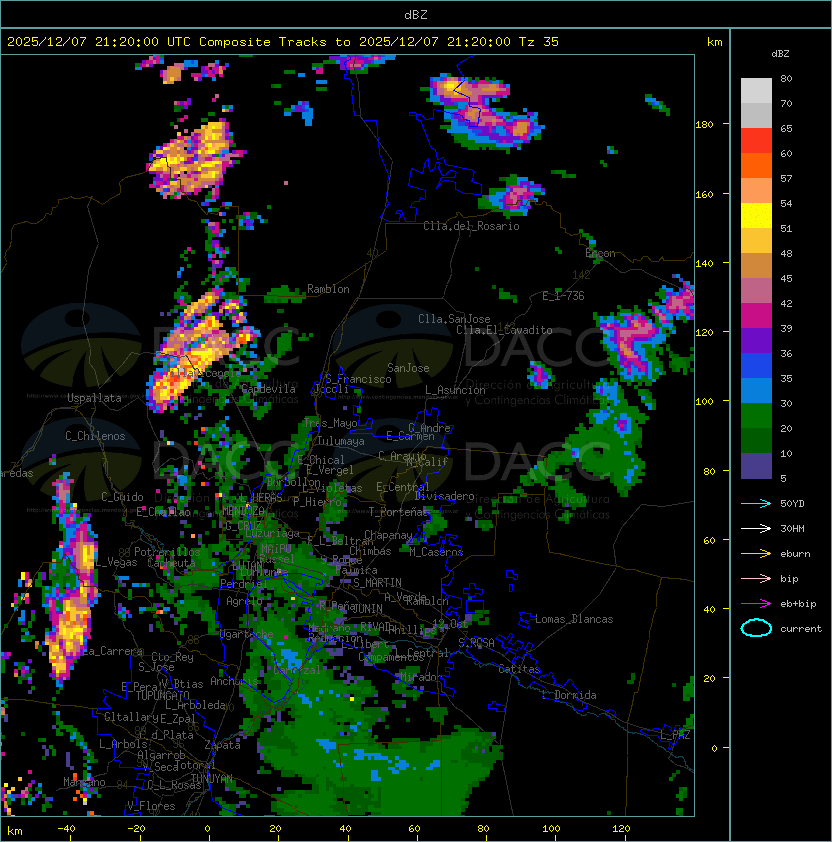
Task: Click the 'Zapata' map label
Action: click(x=222, y=745)
